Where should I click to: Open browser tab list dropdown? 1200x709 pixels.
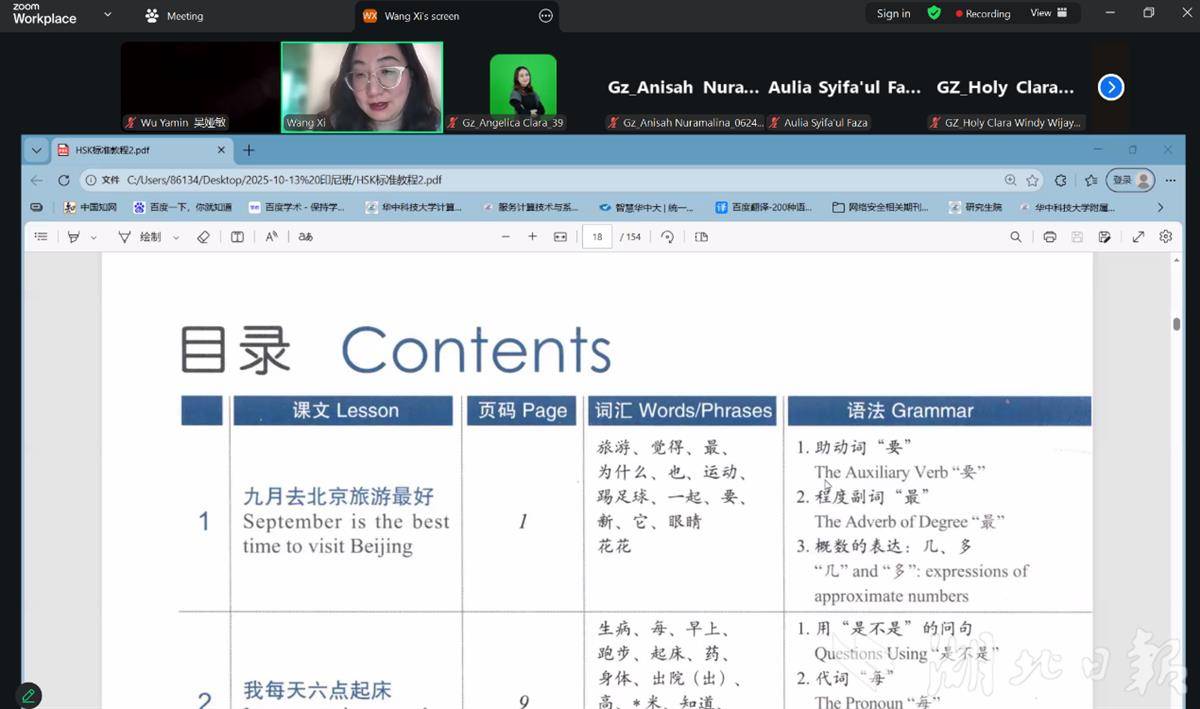(x=37, y=150)
